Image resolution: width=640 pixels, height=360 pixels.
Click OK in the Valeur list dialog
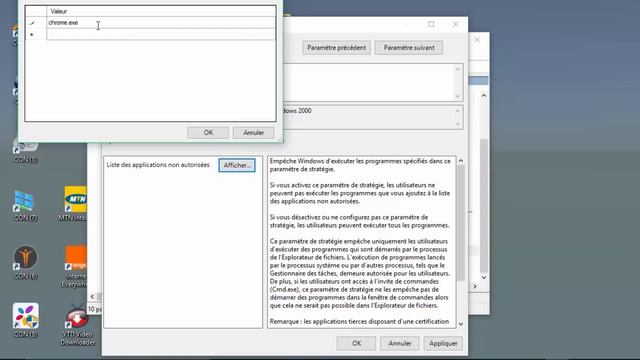[x=208, y=133]
